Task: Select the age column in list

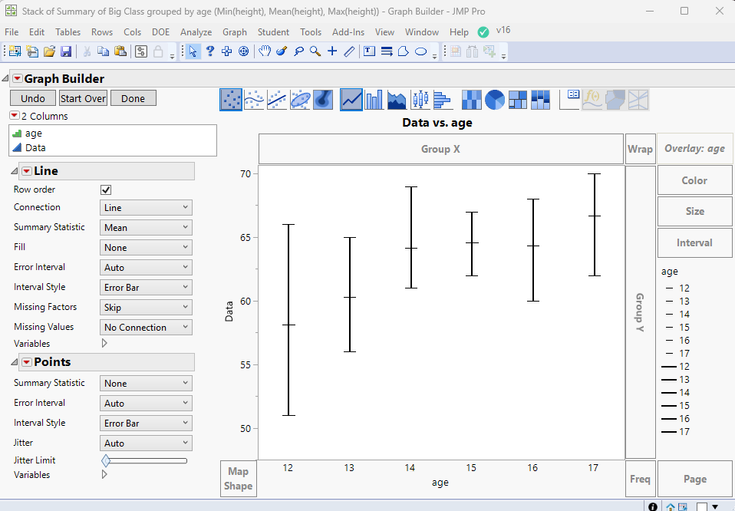Action: point(34,133)
